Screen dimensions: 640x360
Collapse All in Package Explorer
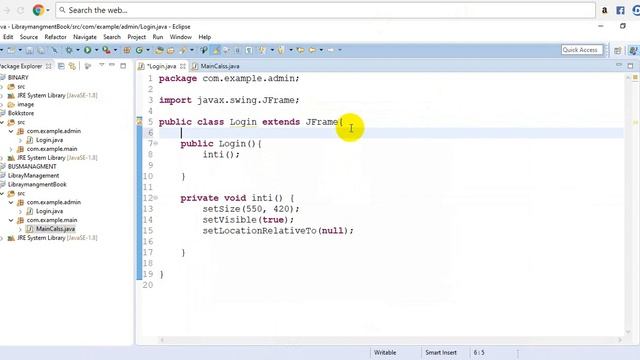(x=61, y=66)
